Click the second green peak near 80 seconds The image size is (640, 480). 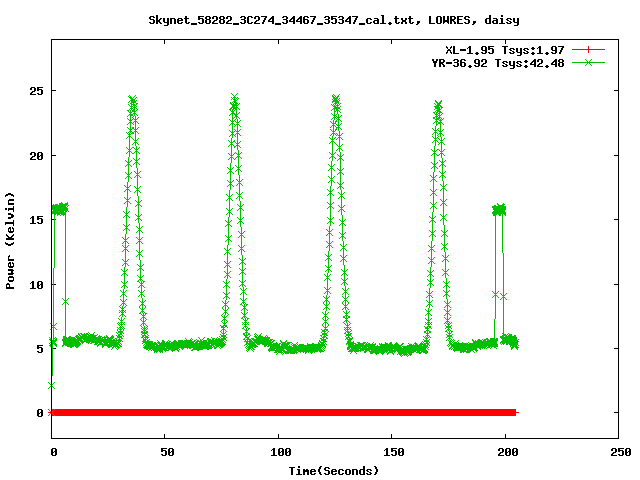click(234, 99)
